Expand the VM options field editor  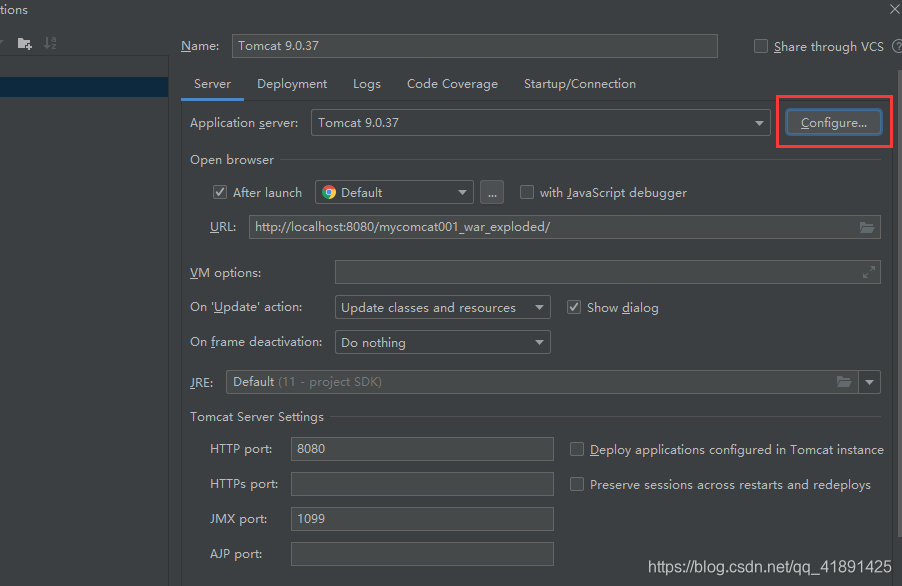(869, 272)
